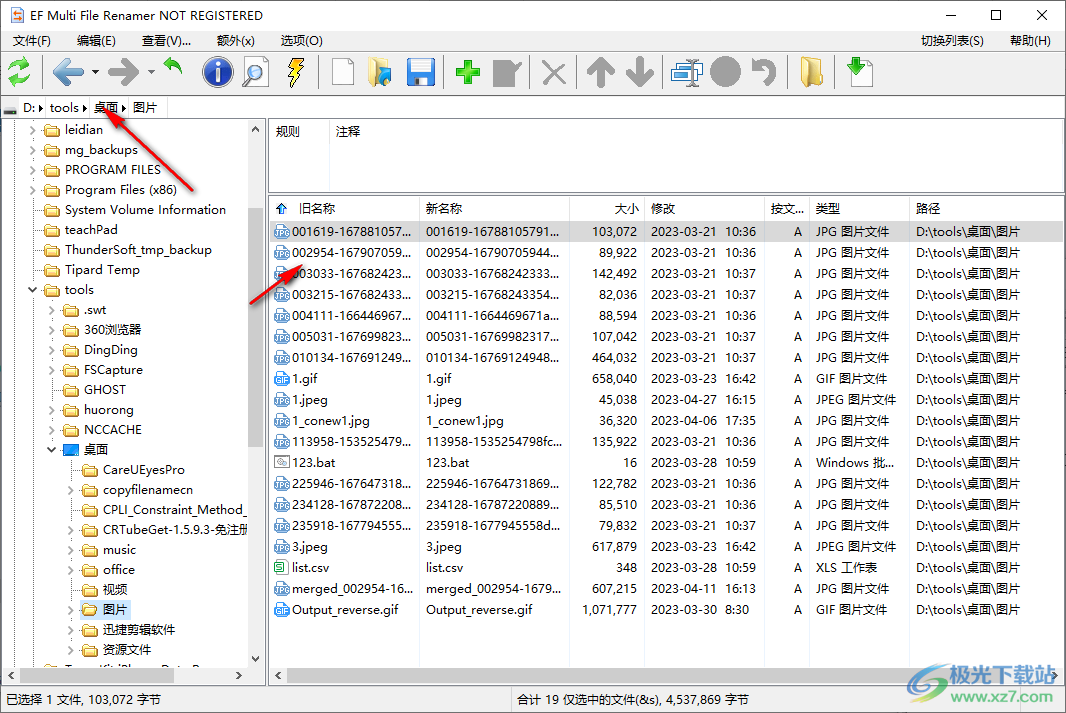Open the blue info icon
Viewport: 1066px width, 713px height.
pos(218,72)
